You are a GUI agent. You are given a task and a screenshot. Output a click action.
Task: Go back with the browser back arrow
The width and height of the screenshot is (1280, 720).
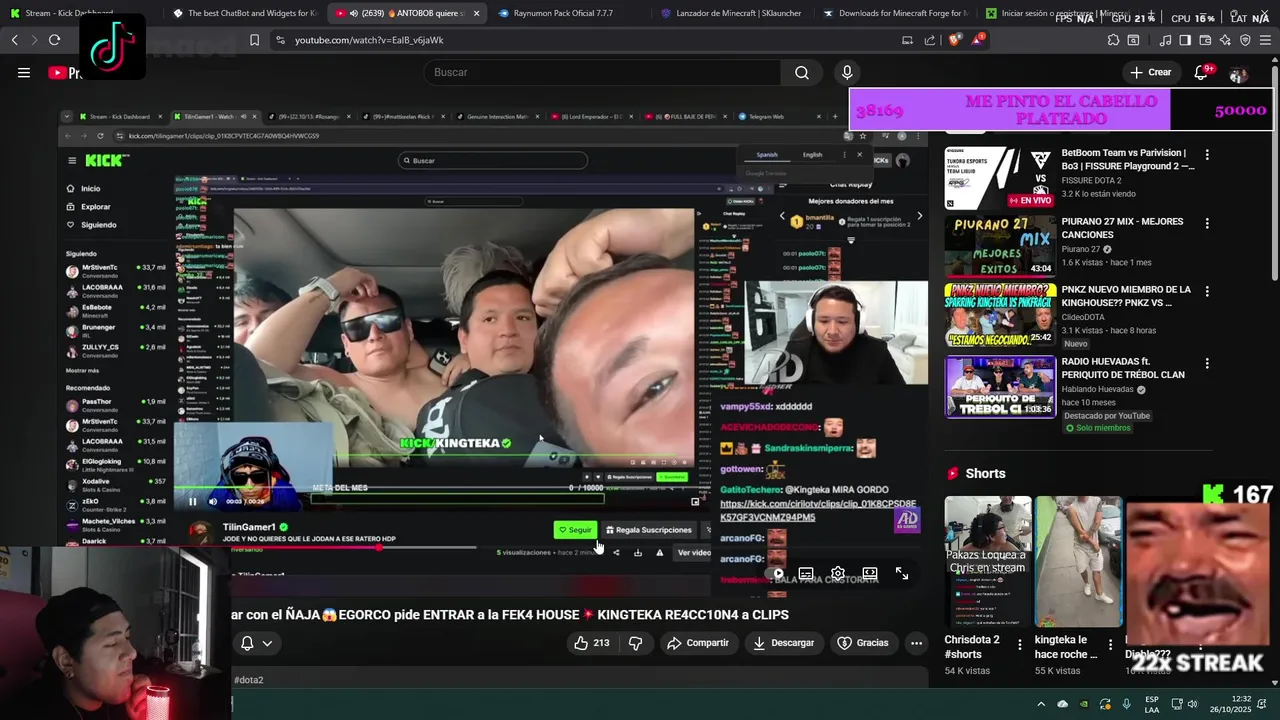14,40
